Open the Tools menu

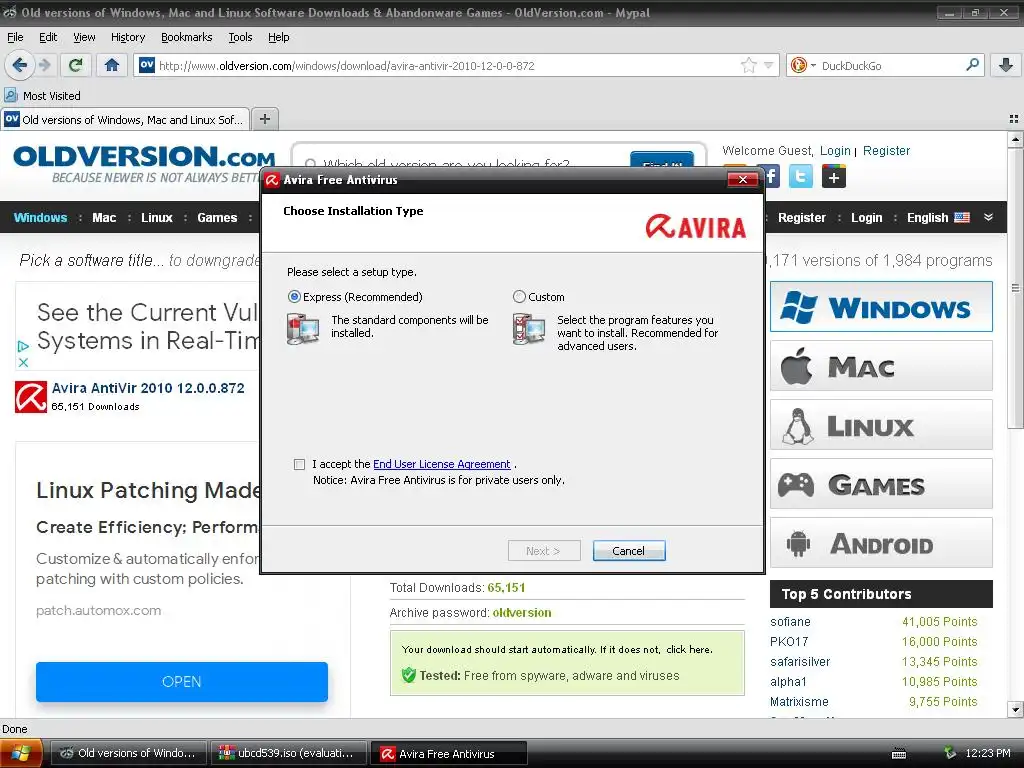tap(240, 37)
